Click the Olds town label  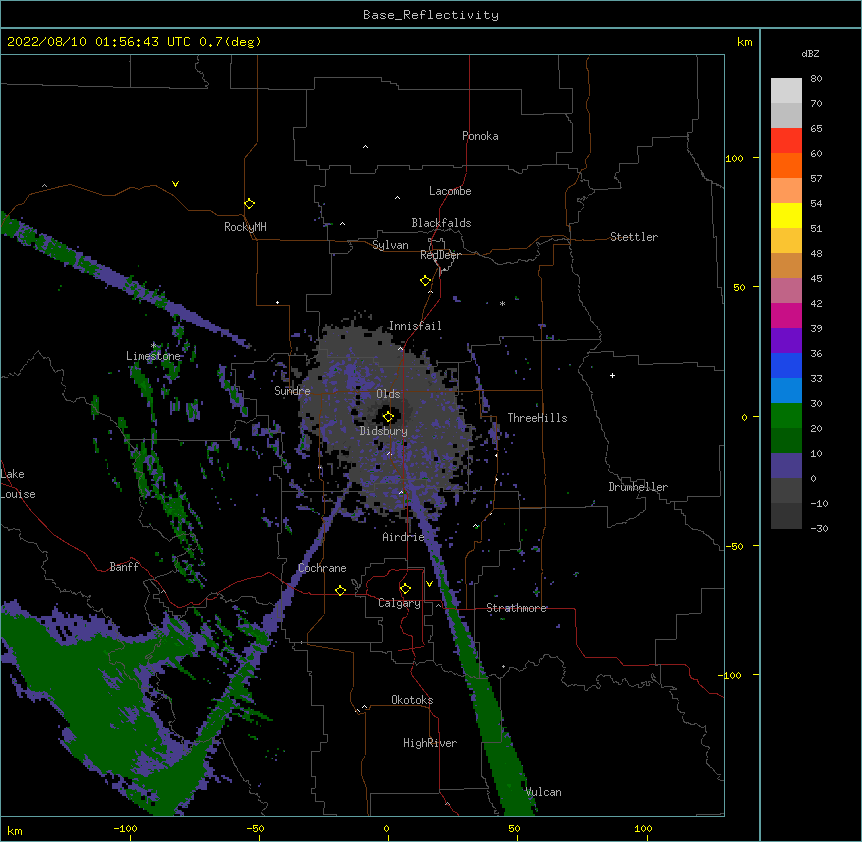(388, 394)
